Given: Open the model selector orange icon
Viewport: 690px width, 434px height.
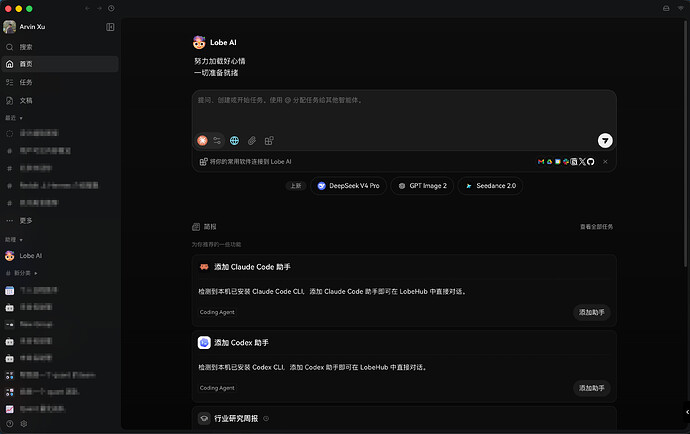Looking at the screenshot, I should [202, 140].
